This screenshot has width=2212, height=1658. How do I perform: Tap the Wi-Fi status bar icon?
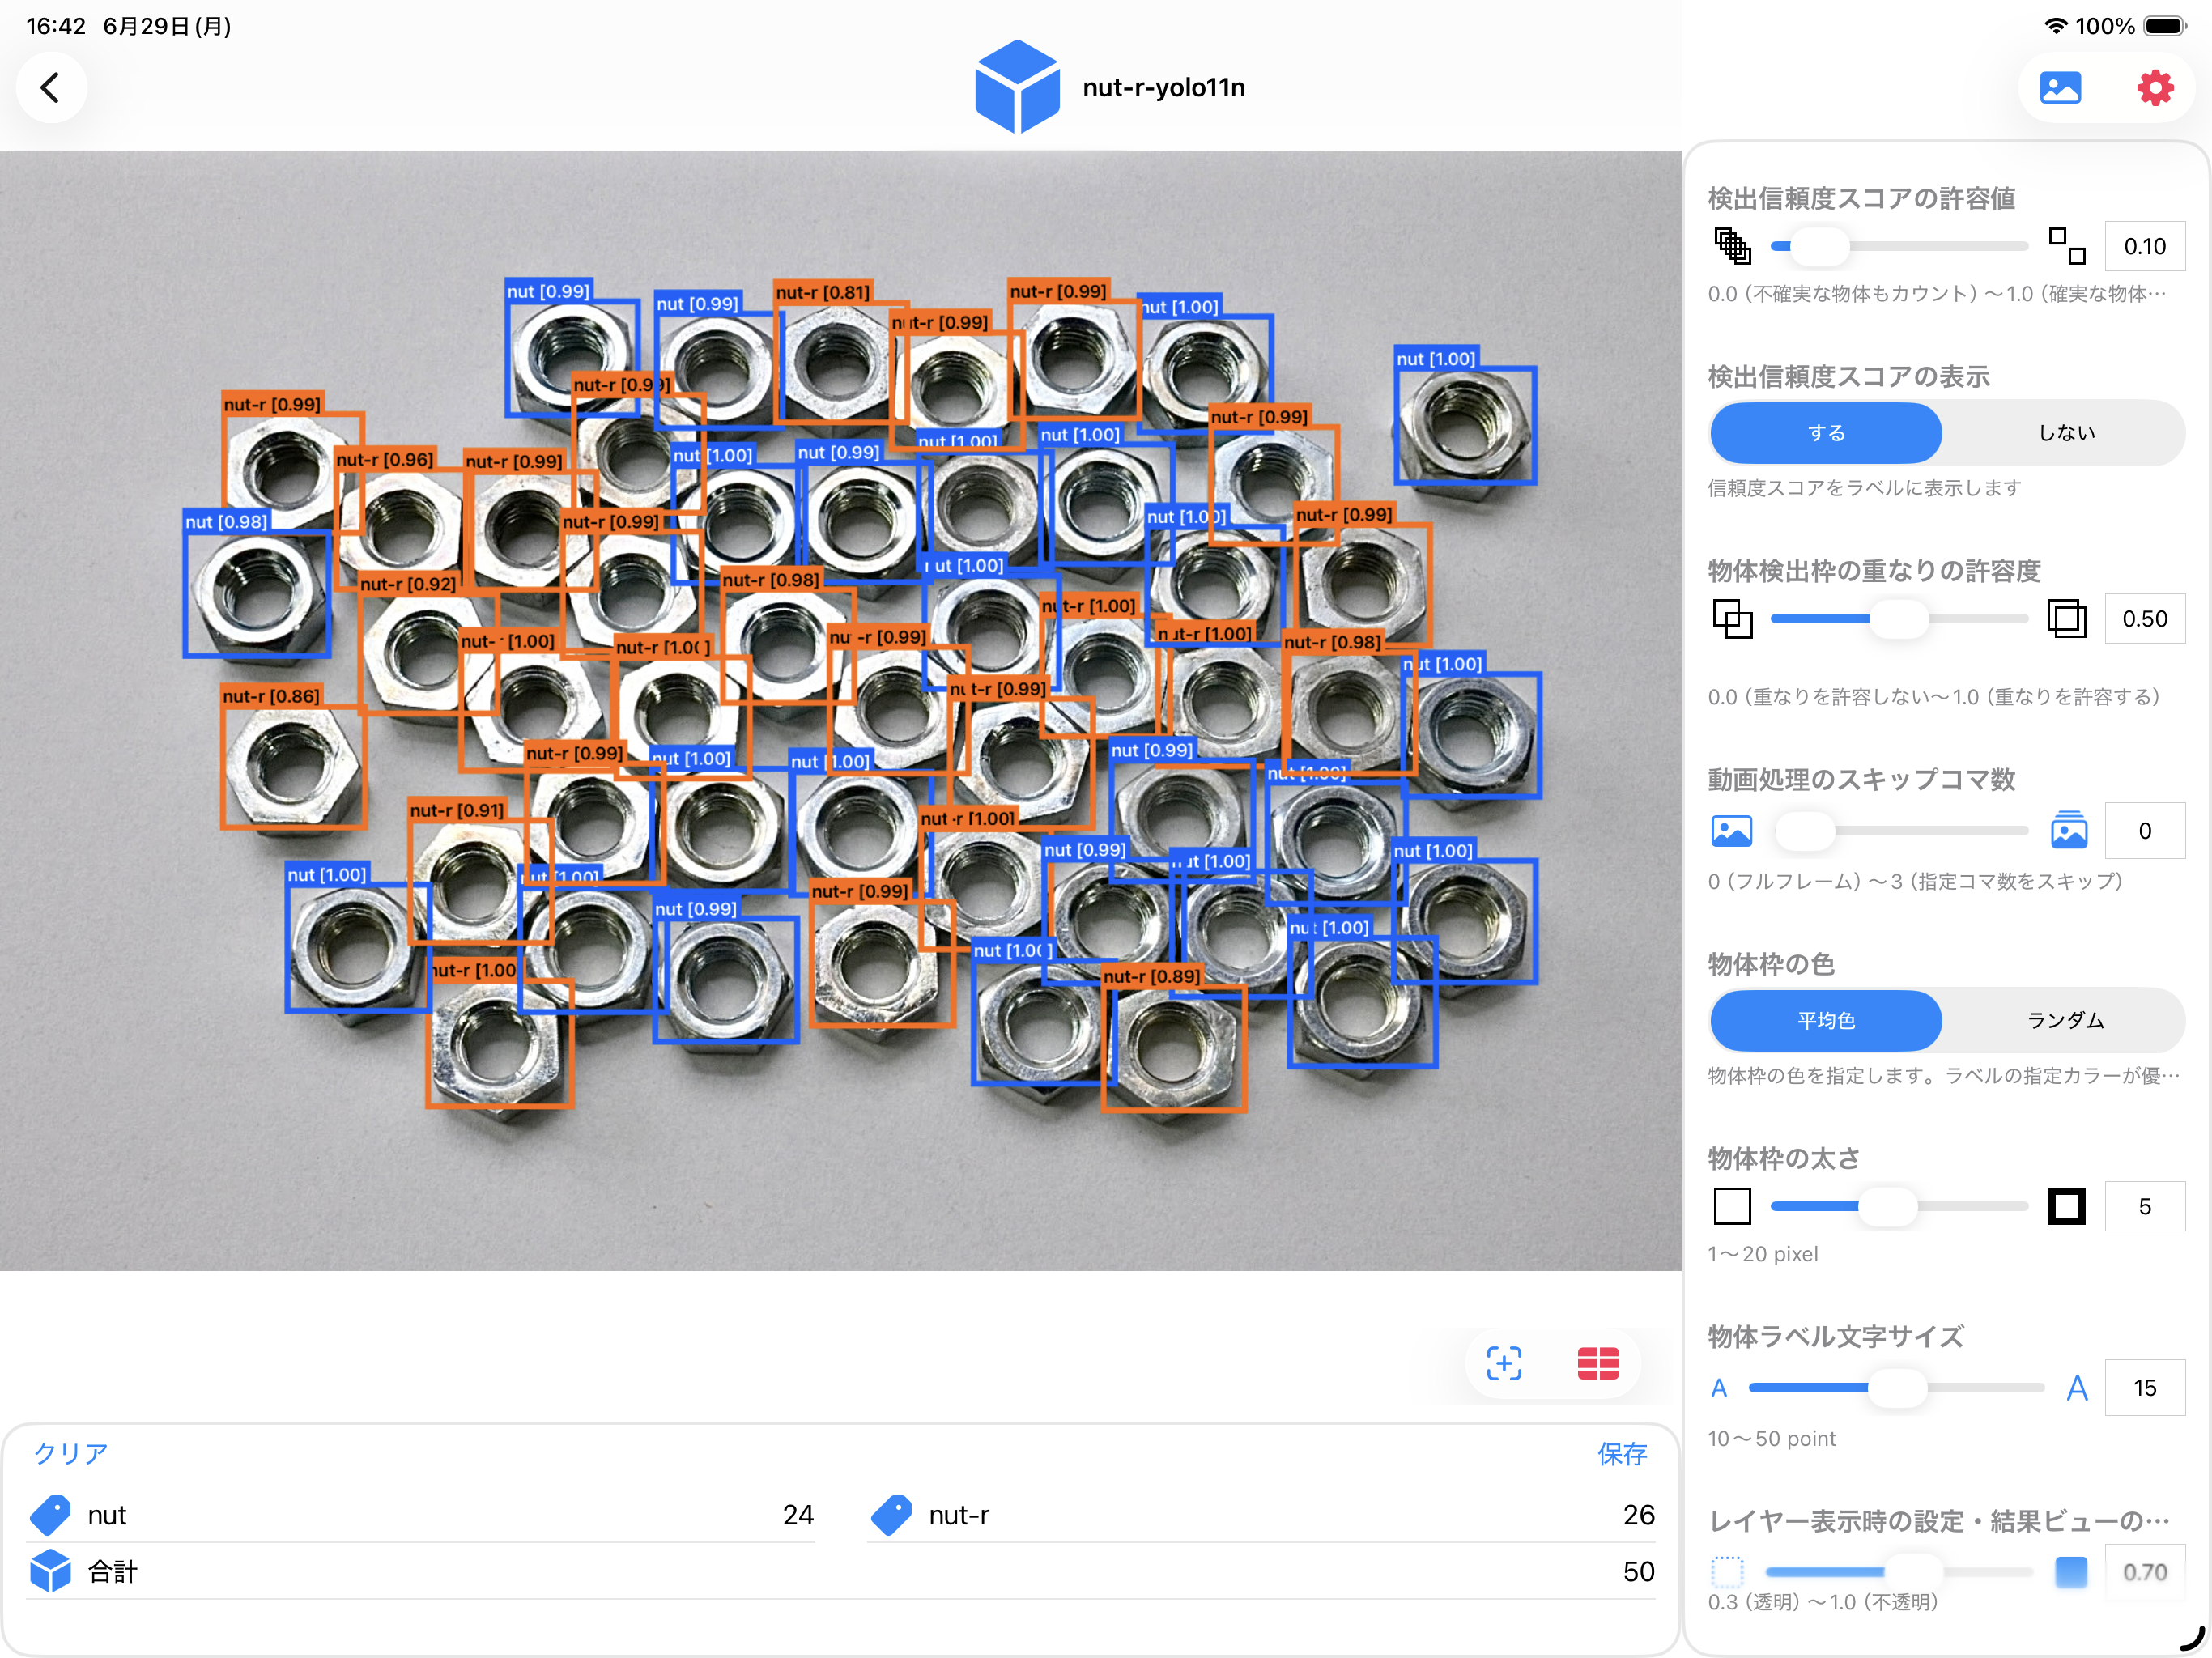(x=2055, y=26)
